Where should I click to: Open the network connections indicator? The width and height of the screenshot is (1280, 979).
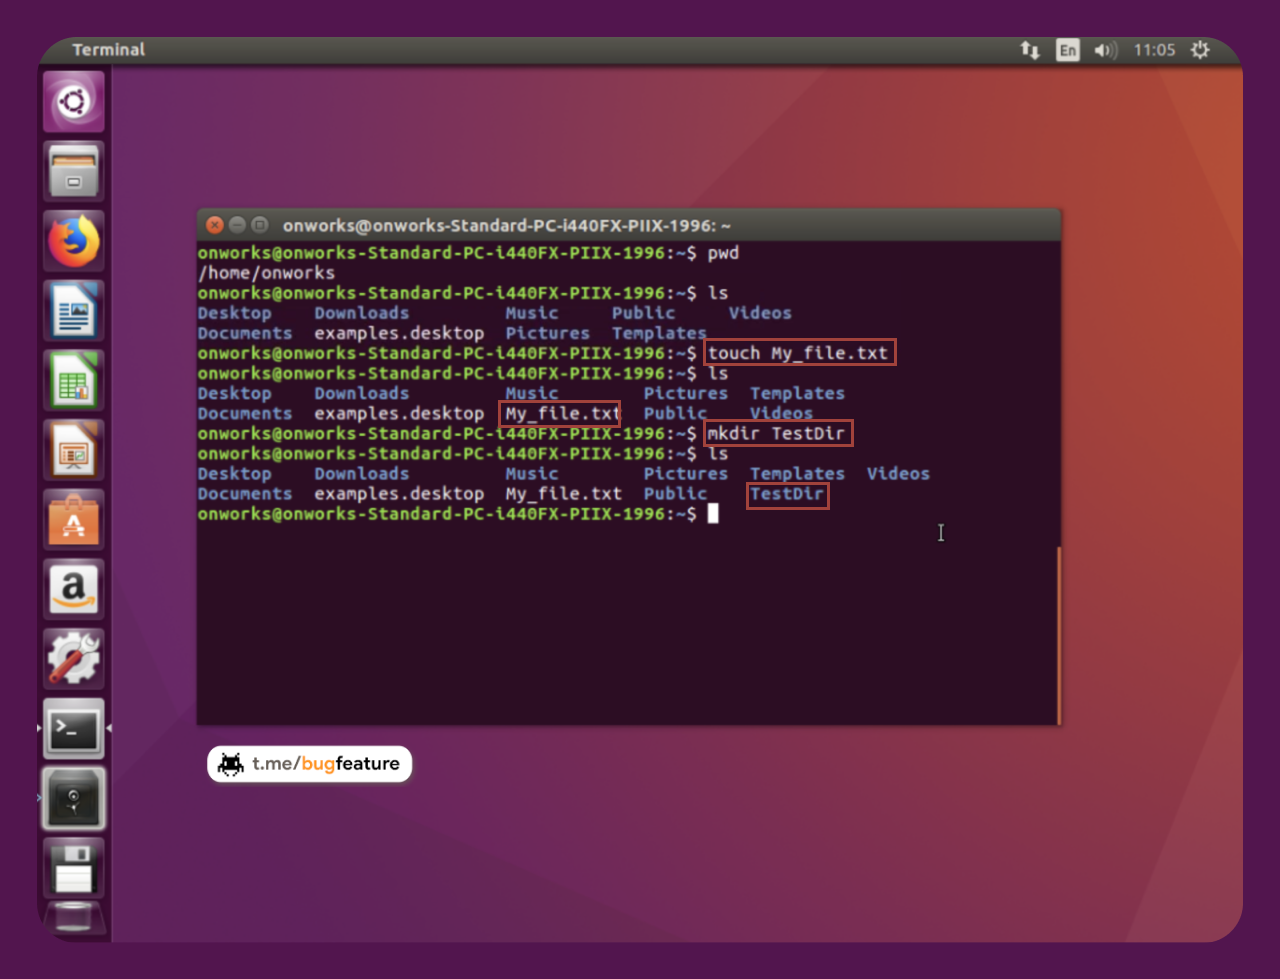click(1030, 50)
